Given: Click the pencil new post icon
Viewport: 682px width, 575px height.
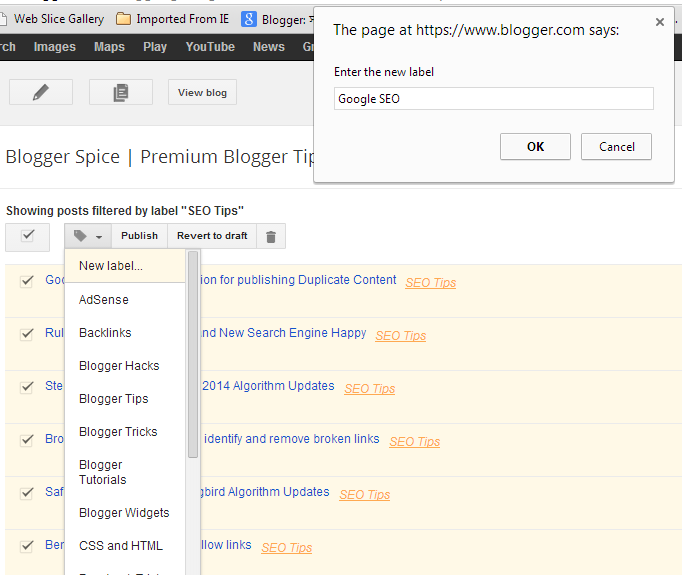Looking at the screenshot, I should (41, 92).
